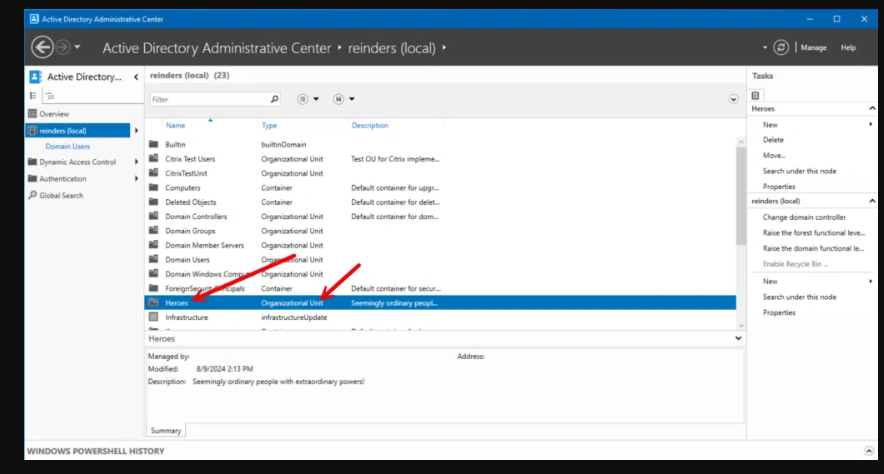
Task: Collapse the Heroes tasks section
Action: click(870, 108)
